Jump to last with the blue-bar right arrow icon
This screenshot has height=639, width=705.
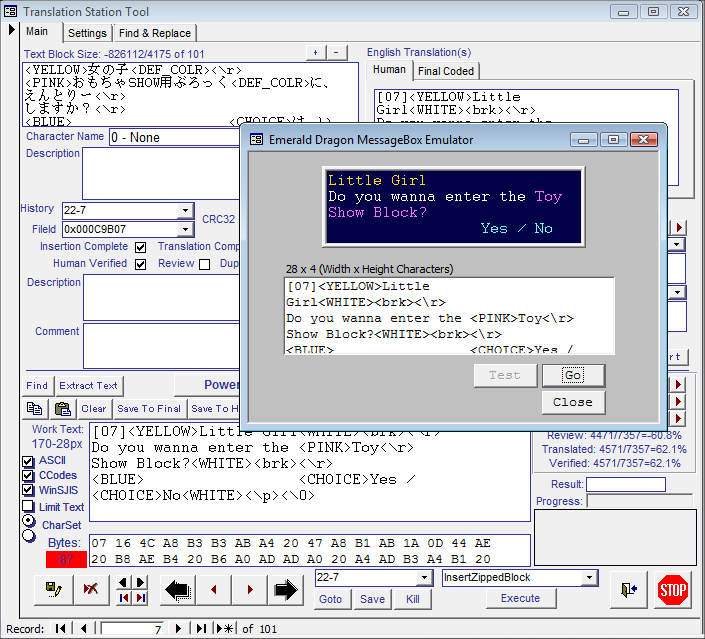pos(140,598)
